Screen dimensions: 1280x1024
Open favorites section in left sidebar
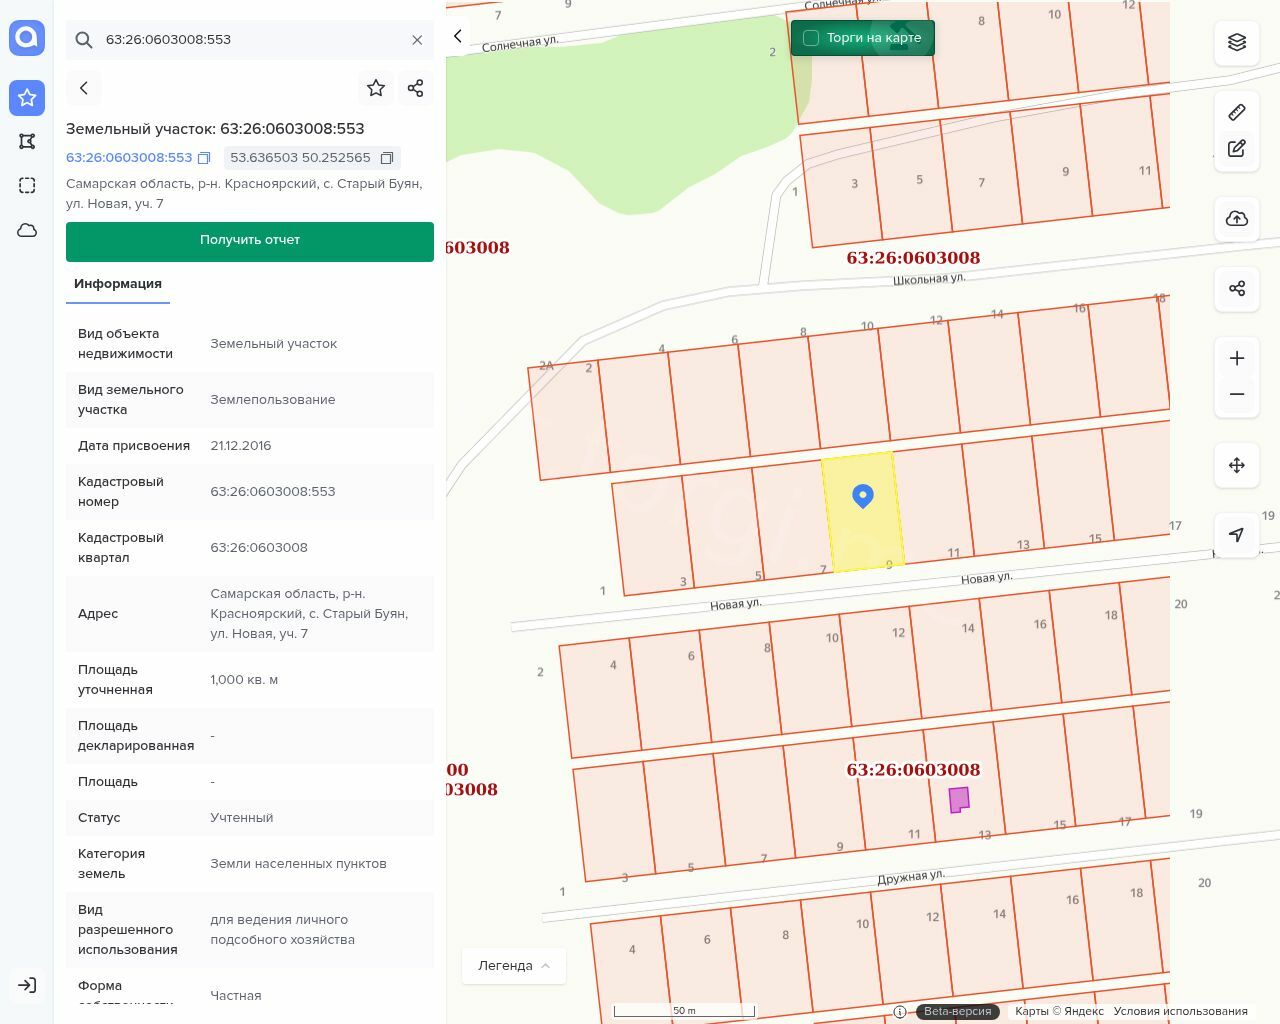tap(27, 97)
